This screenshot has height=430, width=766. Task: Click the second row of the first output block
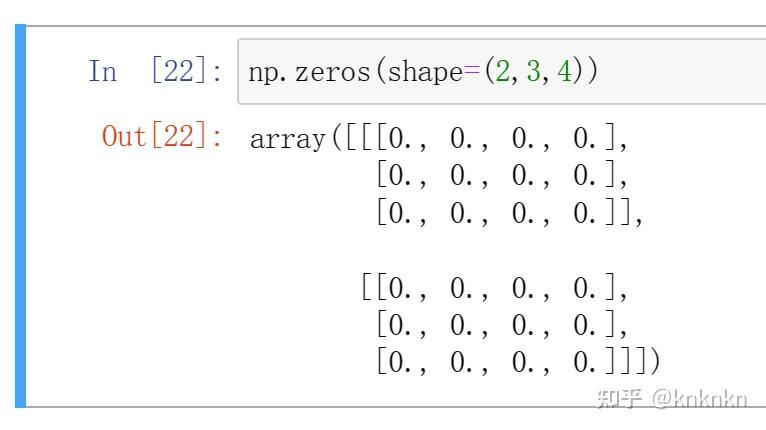[x=502, y=175]
